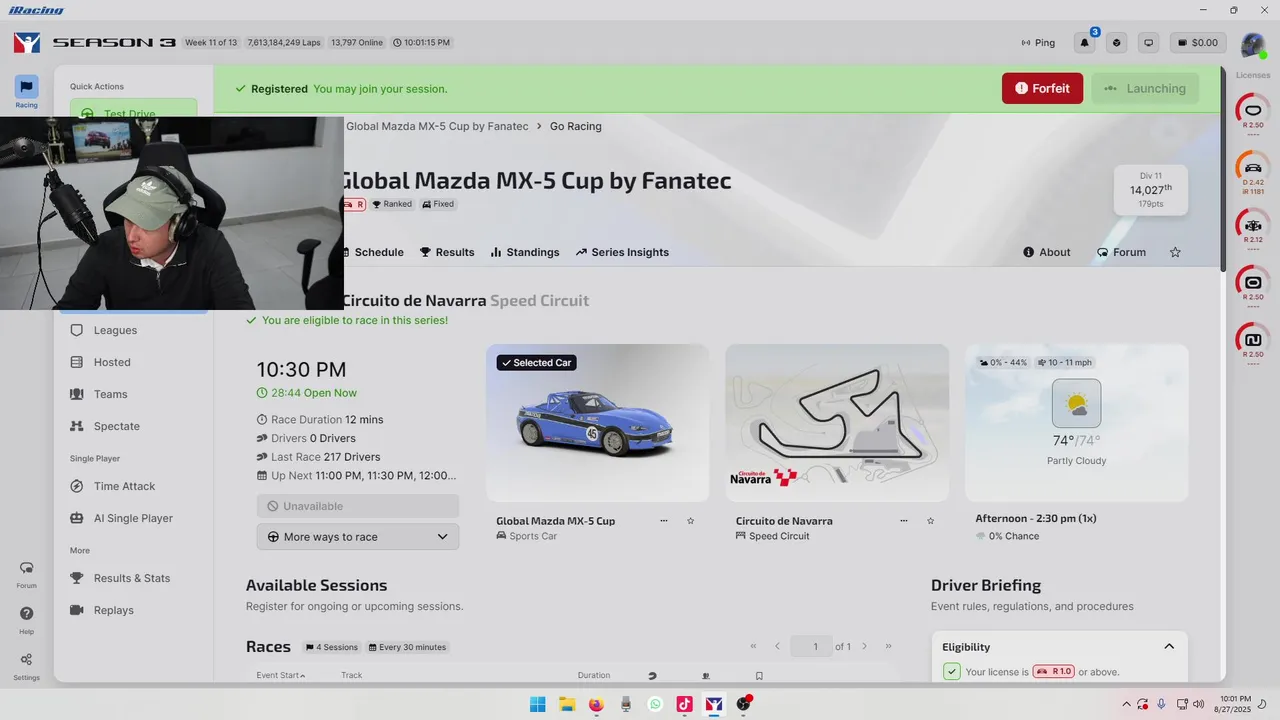This screenshot has width=1280, height=720.
Task: Open Firefox from the taskbar
Action: (596, 704)
